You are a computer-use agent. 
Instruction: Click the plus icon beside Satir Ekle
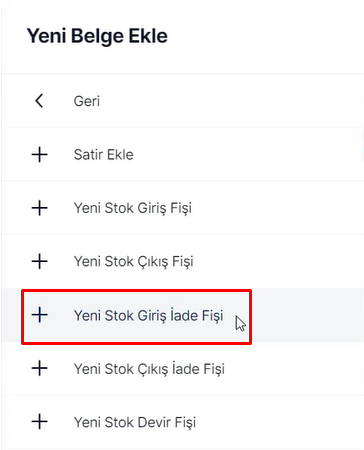(x=40, y=154)
